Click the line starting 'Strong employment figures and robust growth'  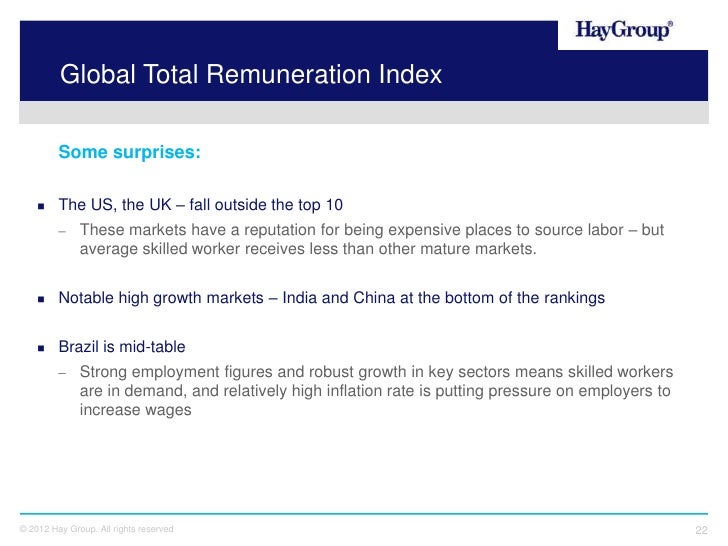[377, 372]
